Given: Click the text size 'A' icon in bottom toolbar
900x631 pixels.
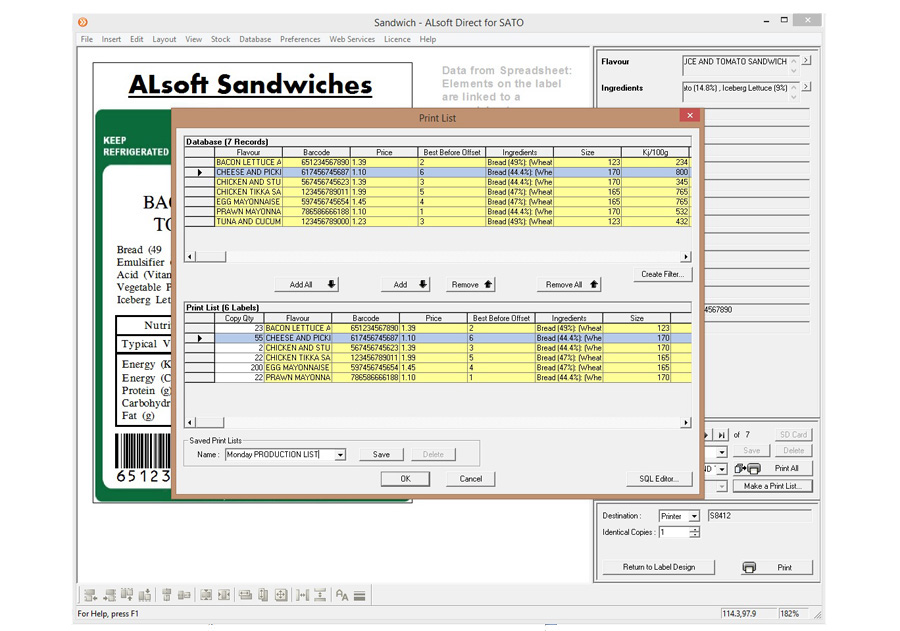Looking at the screenshot, I should [341, 595].
